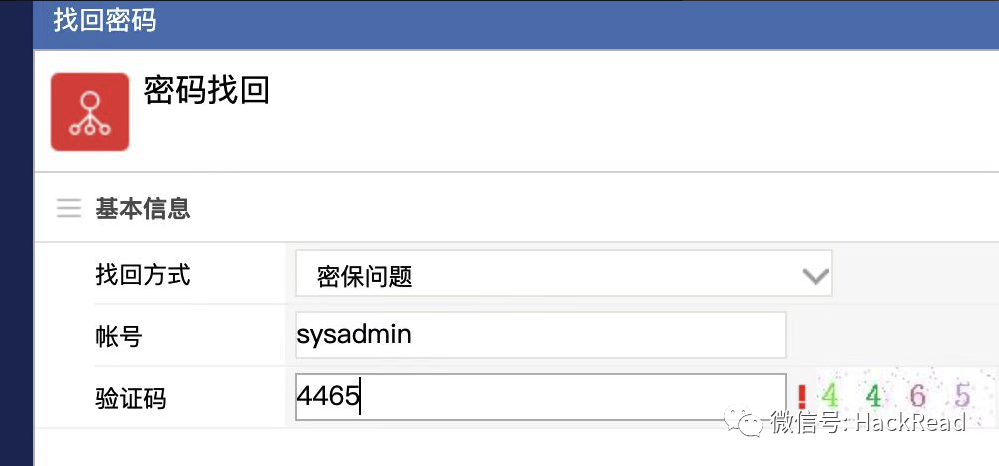Click the 帐号 field containing sysadmin
Image resolution: width=999 pixels, height=466 pixels.
(x=541, y=335)
